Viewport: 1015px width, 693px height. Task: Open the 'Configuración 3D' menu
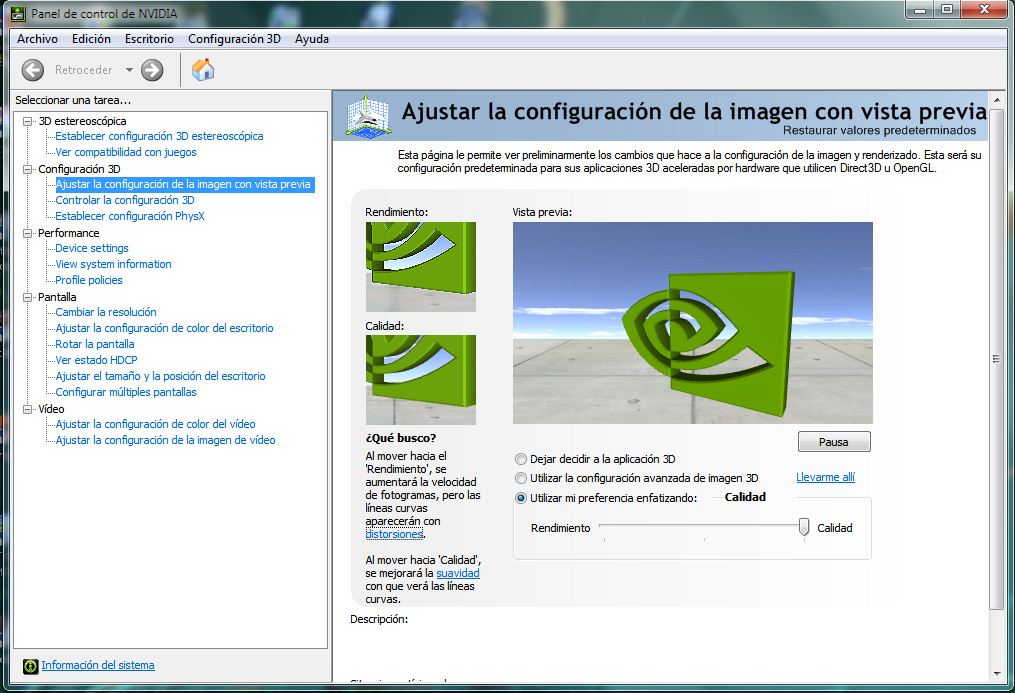pyautogui.click(x=234, y=39)
